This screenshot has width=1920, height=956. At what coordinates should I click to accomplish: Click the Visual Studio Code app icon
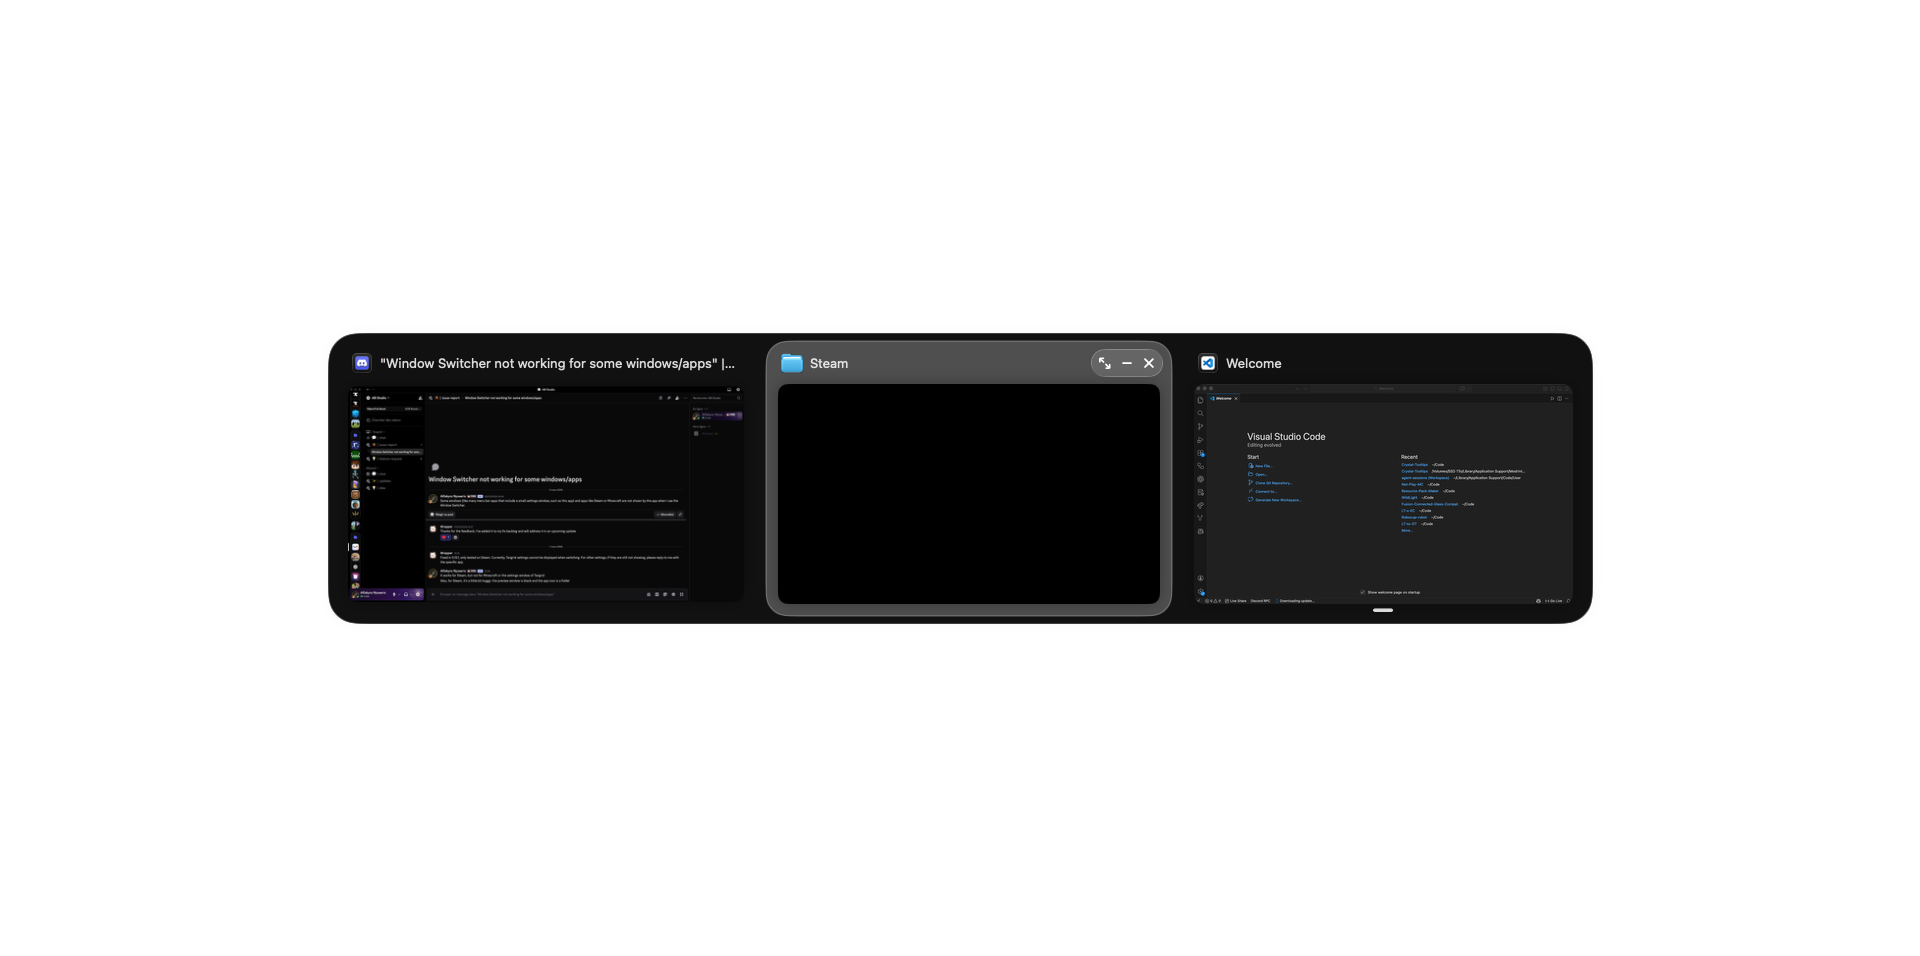(x=1208, y=363)
